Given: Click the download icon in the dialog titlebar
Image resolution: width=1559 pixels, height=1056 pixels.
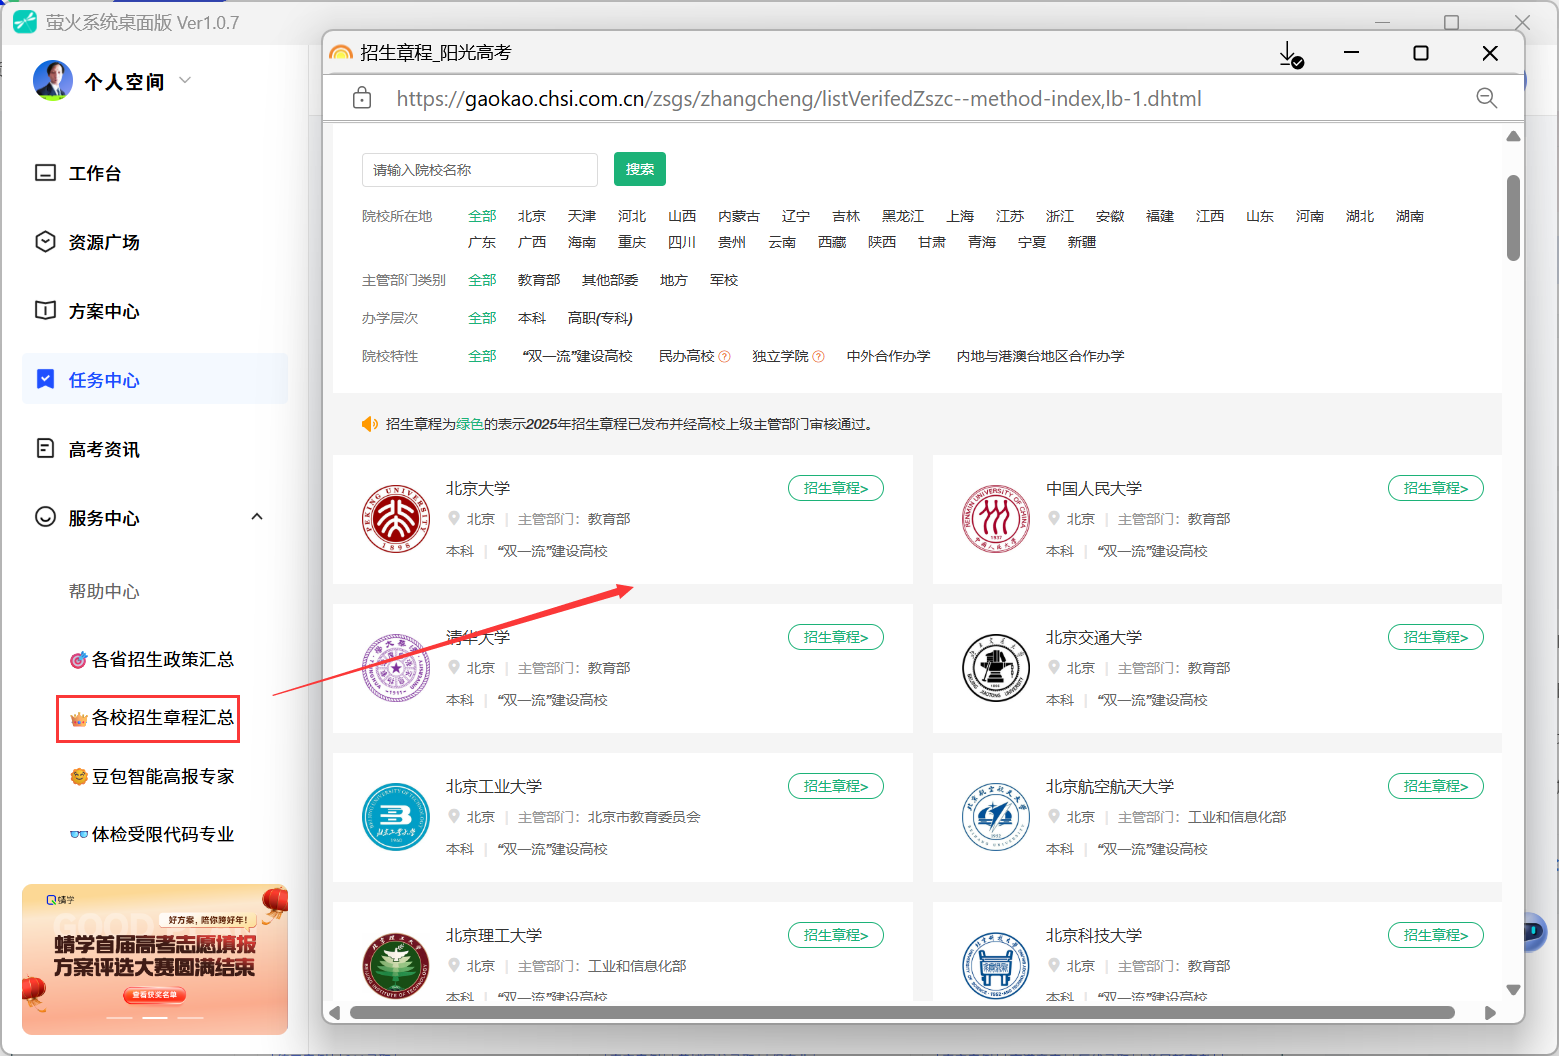Looking at the screenshot, I should tap(1289, 54).
